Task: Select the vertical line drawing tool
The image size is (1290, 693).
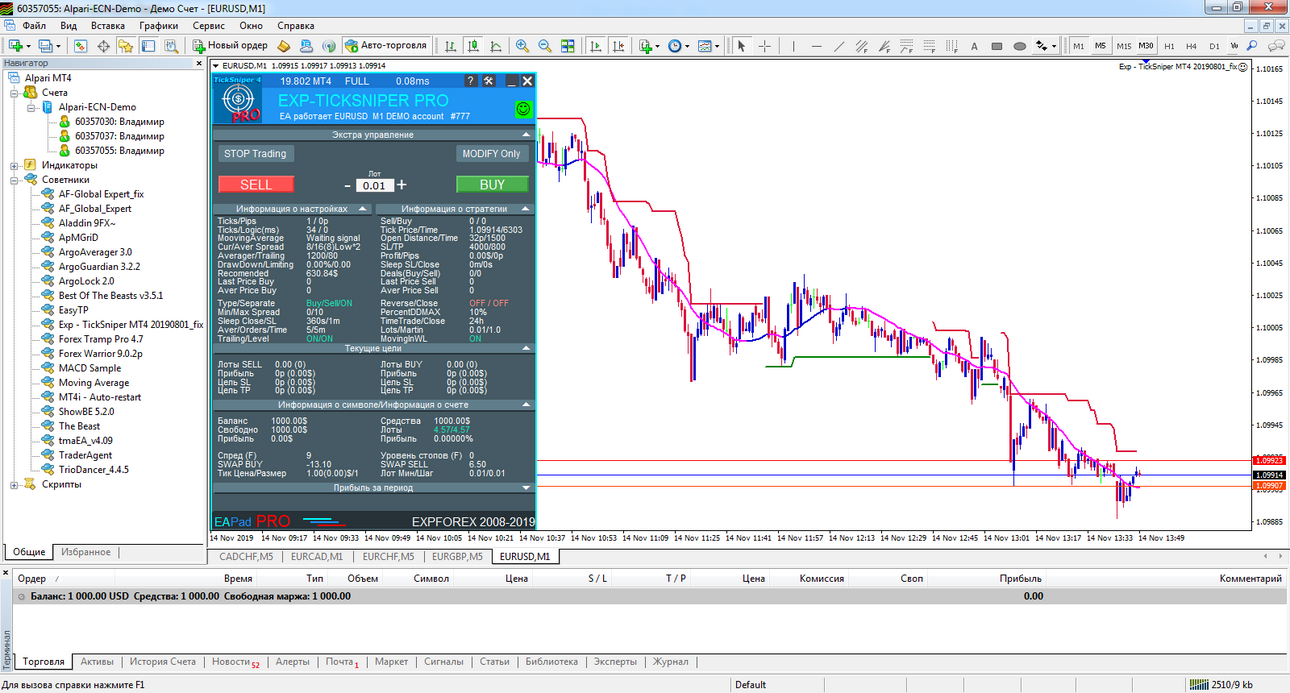Action: click(794, 46)
